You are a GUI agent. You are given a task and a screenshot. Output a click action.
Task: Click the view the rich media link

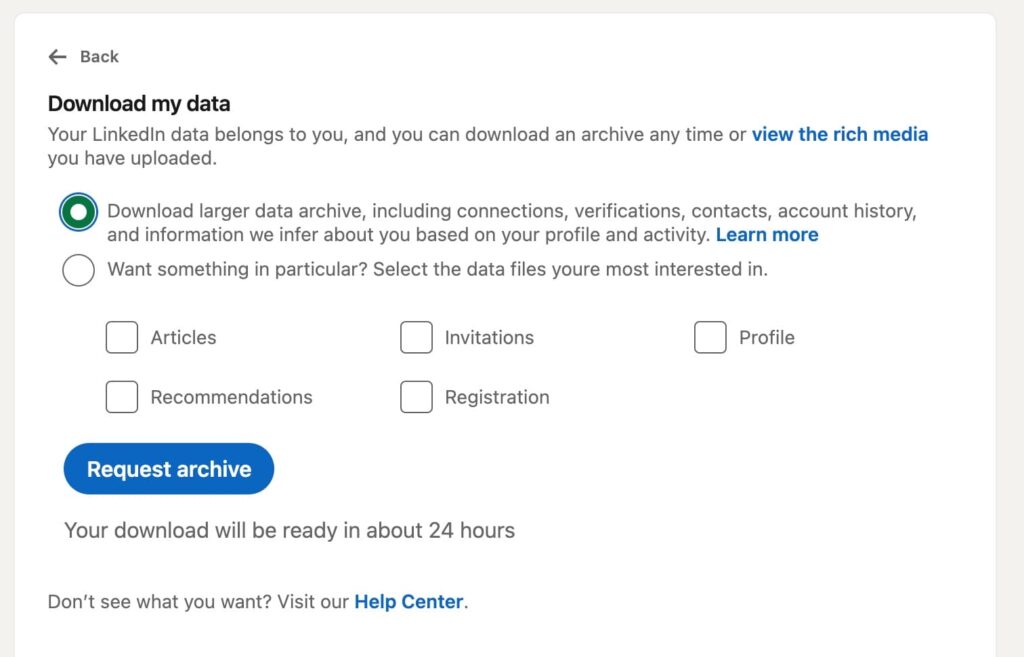click(x=839, y=134)
